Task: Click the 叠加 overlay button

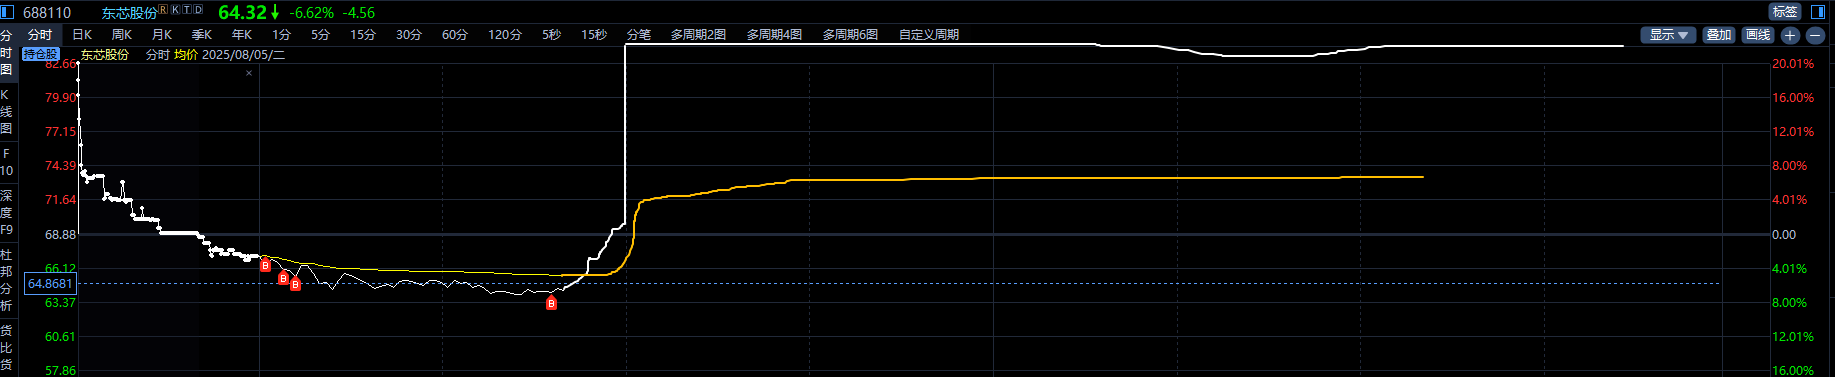Action: coord(1719,35)
